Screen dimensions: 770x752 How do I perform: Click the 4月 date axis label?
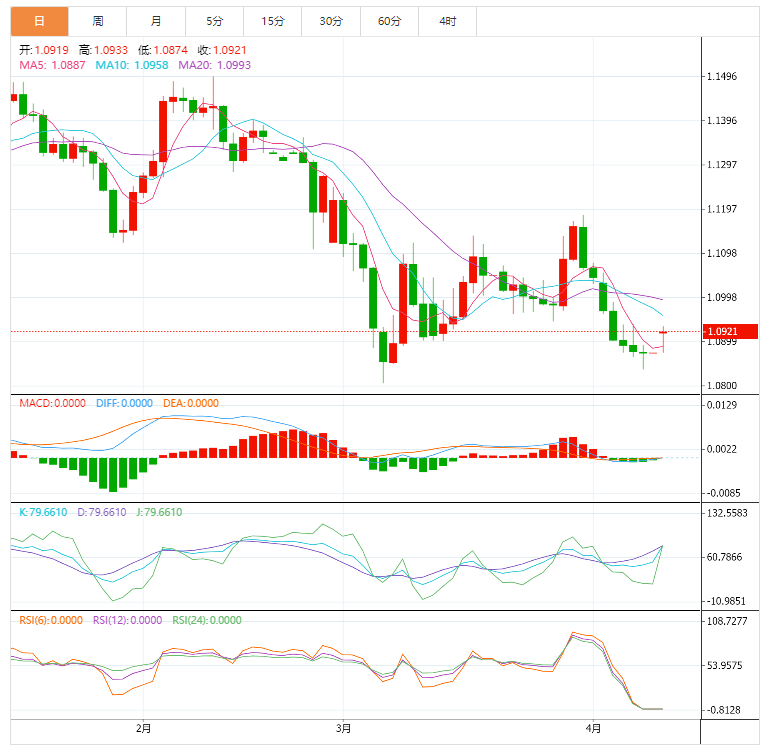point(593,728)
